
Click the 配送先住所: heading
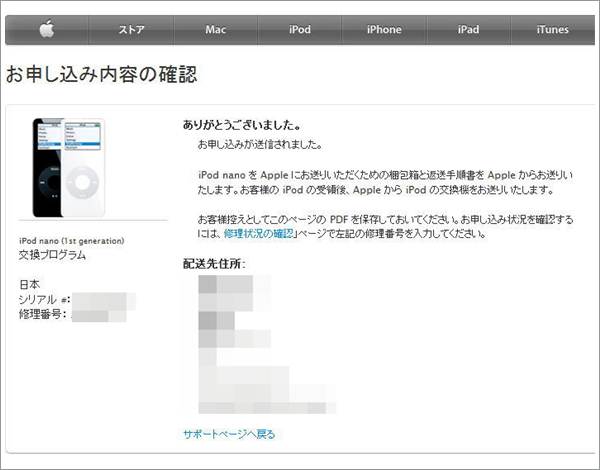(x=214, y=264)
